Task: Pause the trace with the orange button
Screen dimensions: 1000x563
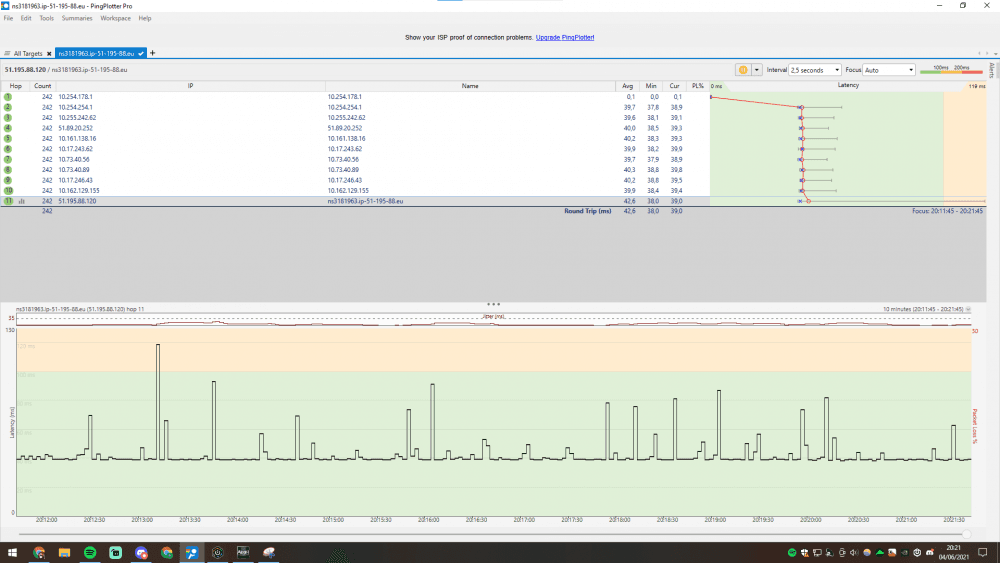Action: click(x=743, y=70)
